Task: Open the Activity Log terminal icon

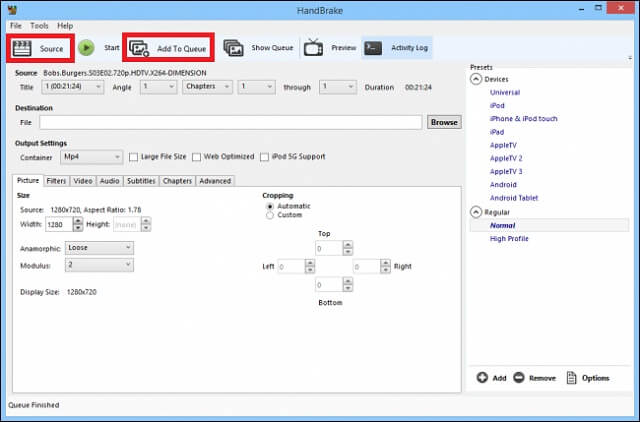Action: click(x=373, y=48)
